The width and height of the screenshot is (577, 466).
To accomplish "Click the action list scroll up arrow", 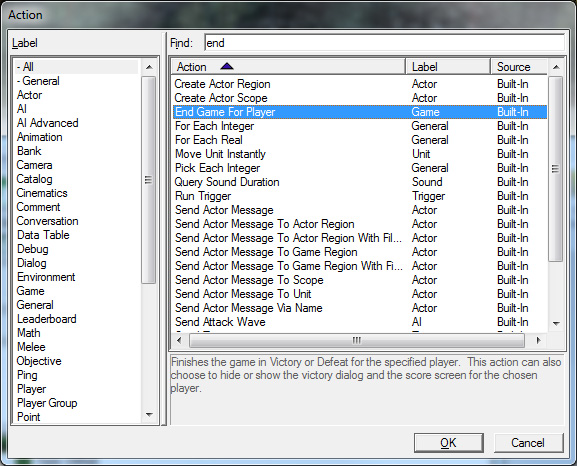I will (556, 67).
